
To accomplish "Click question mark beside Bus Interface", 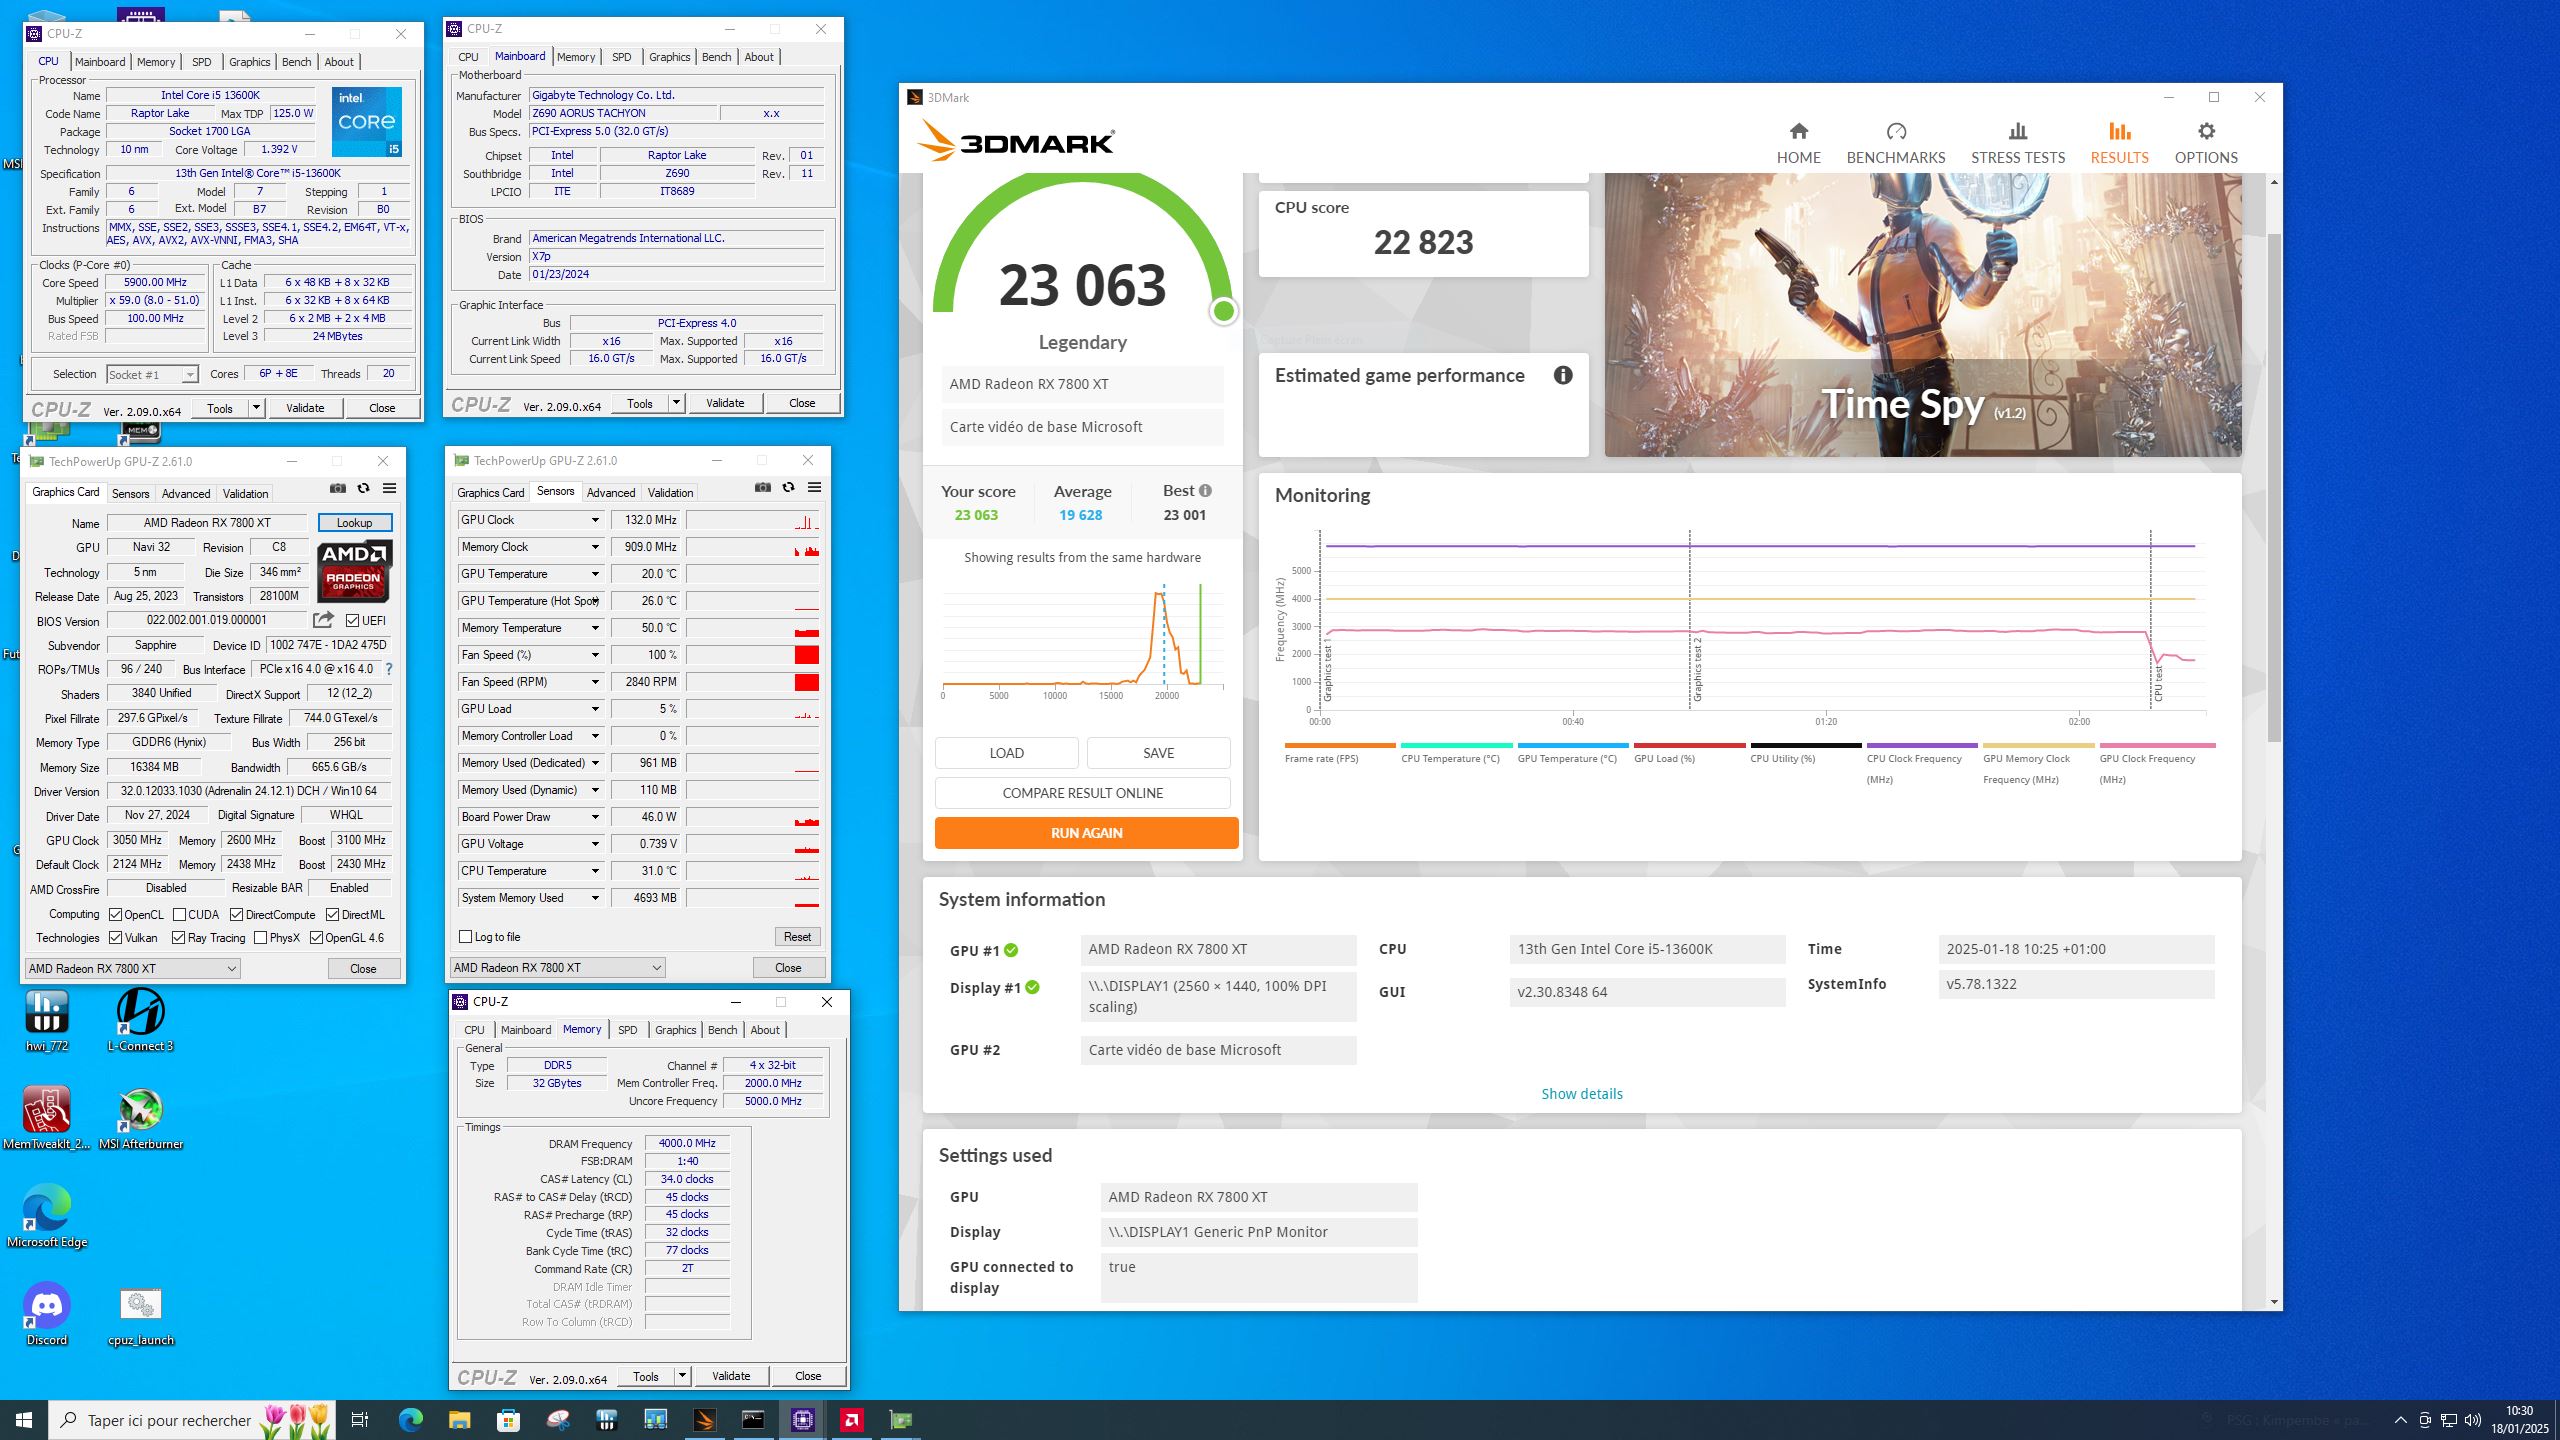I will (x=388, y=669).
